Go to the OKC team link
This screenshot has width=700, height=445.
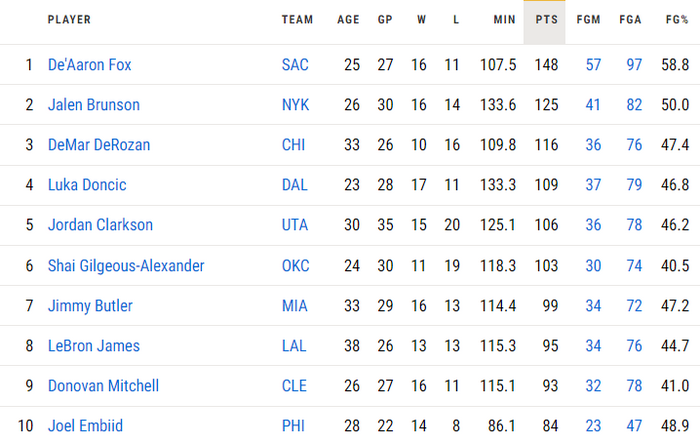point(296,266)
